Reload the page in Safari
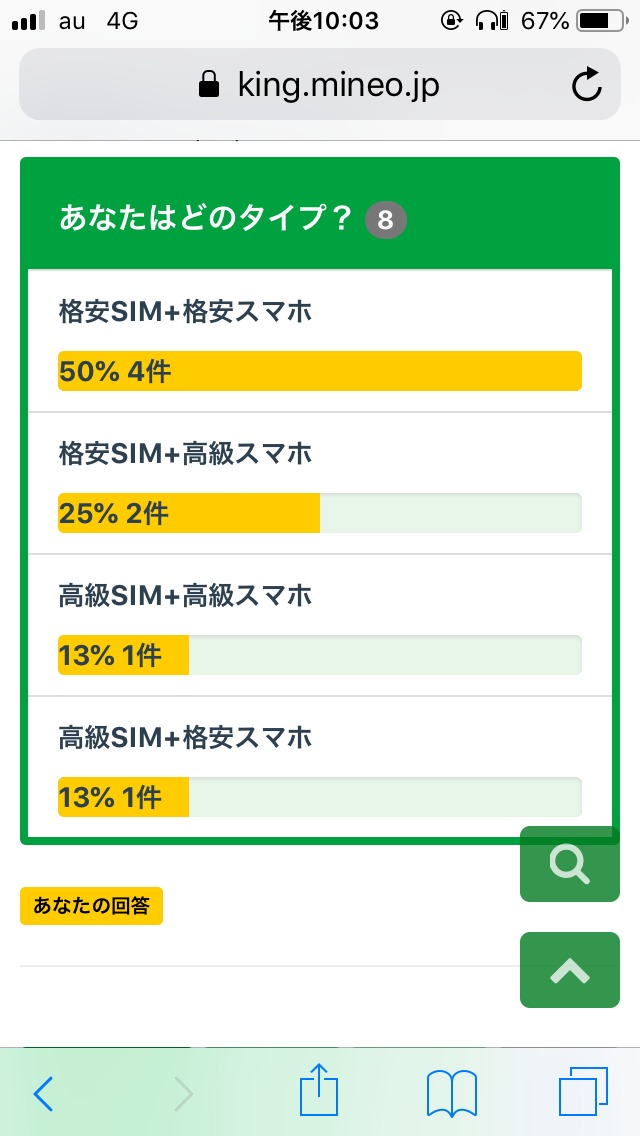 587,86
